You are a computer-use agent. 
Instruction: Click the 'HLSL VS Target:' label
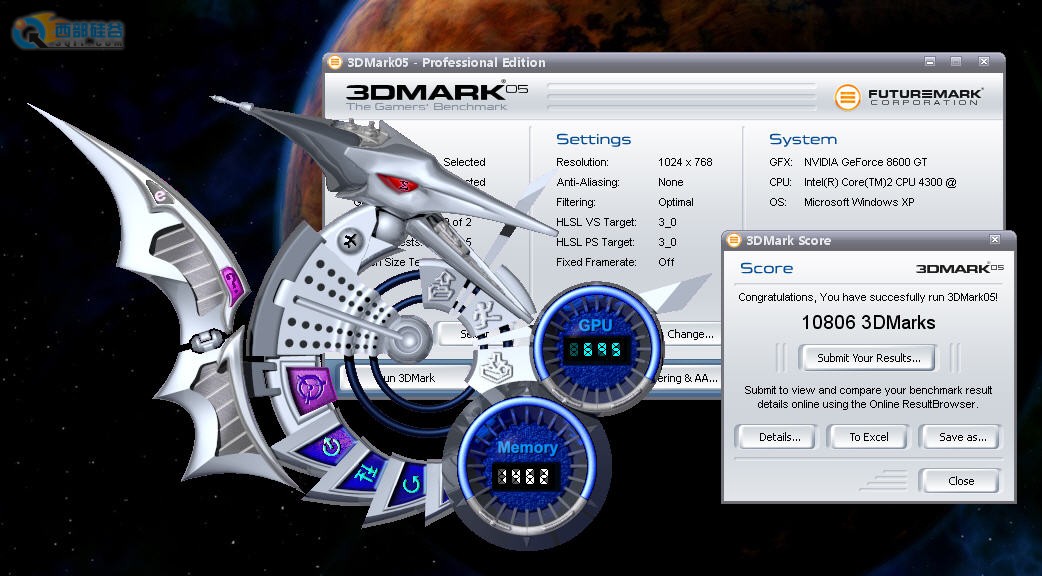tap(596, 222)
